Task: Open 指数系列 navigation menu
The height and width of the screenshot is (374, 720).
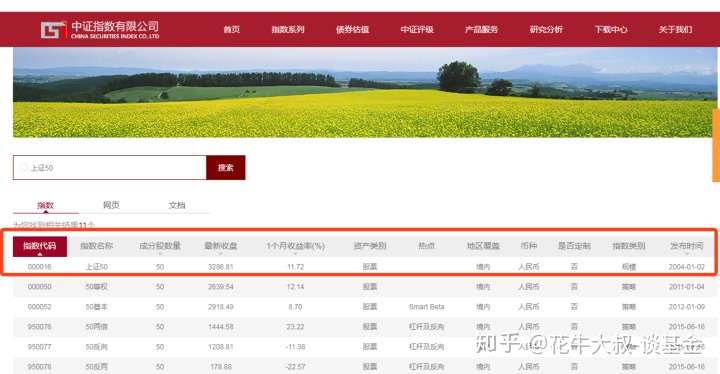Action: pyautogui.click(x=288, y=29)
